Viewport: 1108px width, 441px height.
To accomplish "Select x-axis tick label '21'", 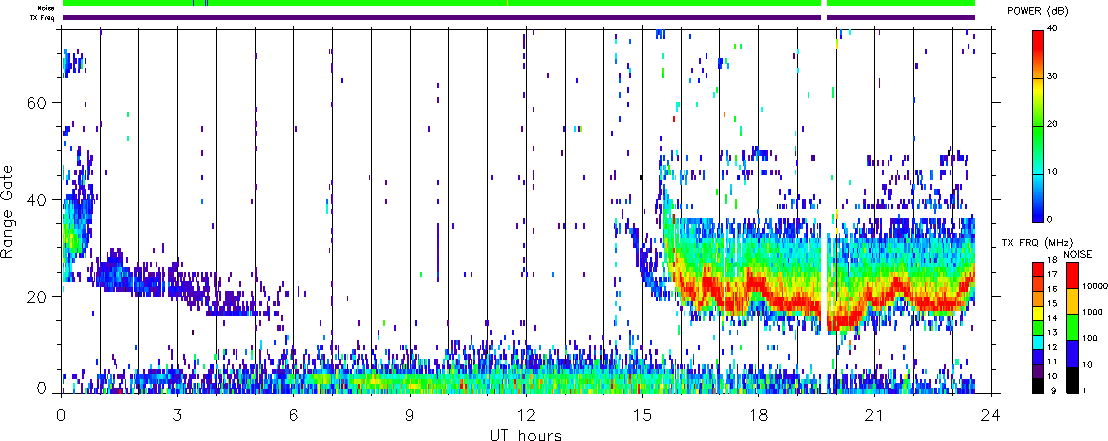I will tap(874, 415).
